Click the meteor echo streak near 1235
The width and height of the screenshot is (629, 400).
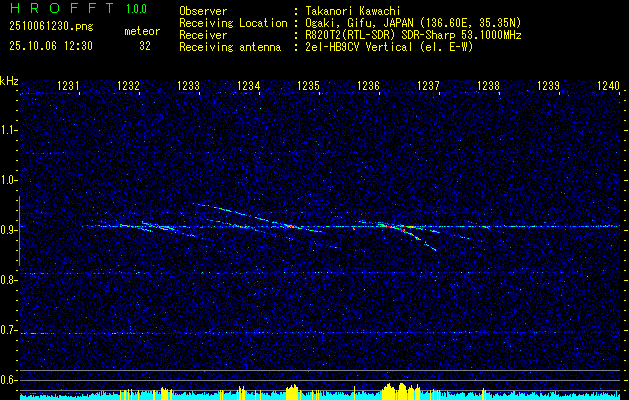(293, 227)
